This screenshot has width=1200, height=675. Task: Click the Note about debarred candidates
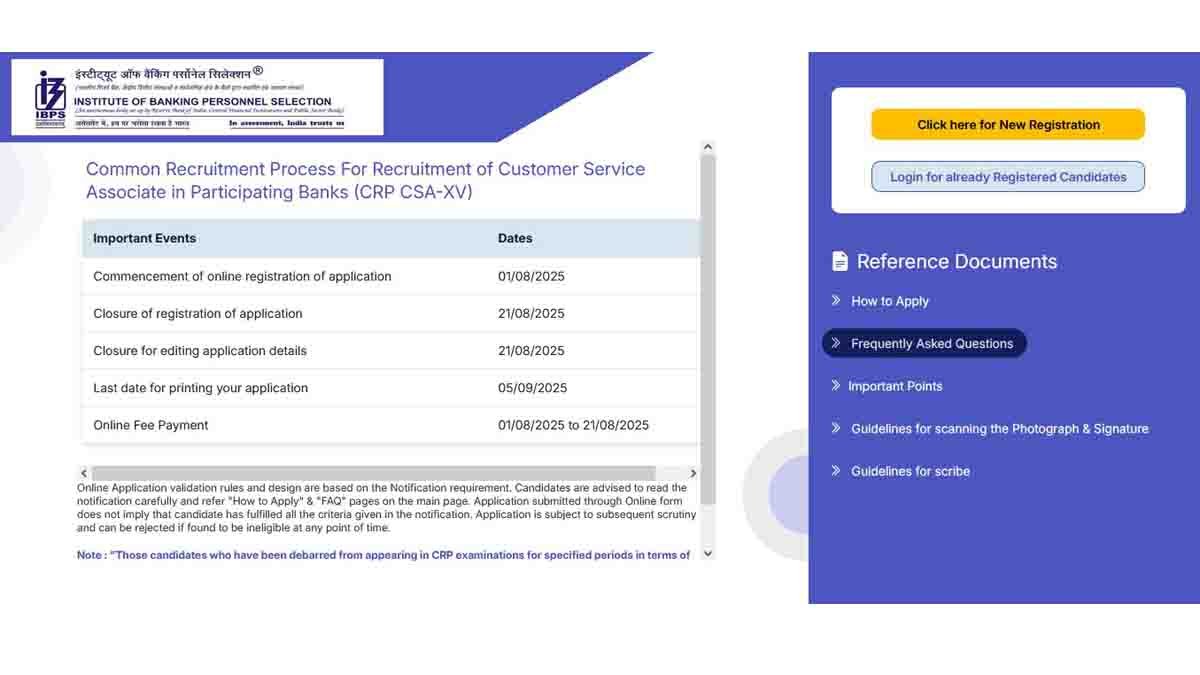click(x=384, y=555)
